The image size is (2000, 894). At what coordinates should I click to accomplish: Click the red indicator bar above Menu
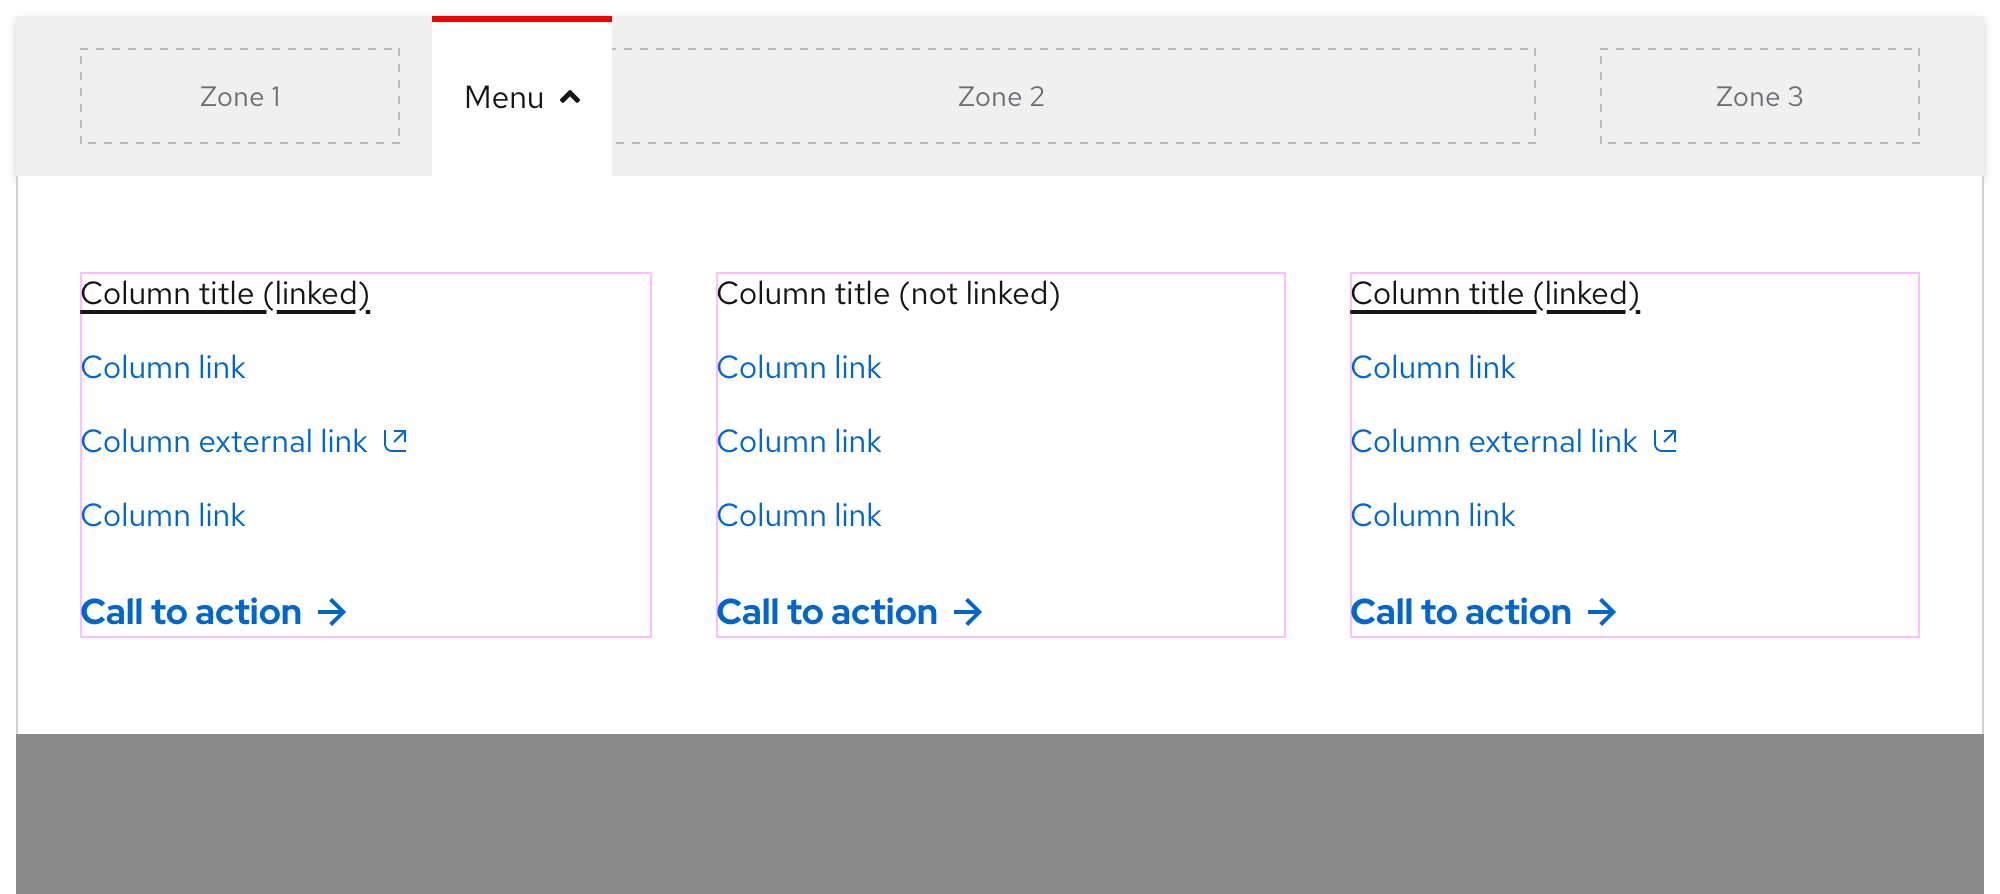(x=521, y=17)
